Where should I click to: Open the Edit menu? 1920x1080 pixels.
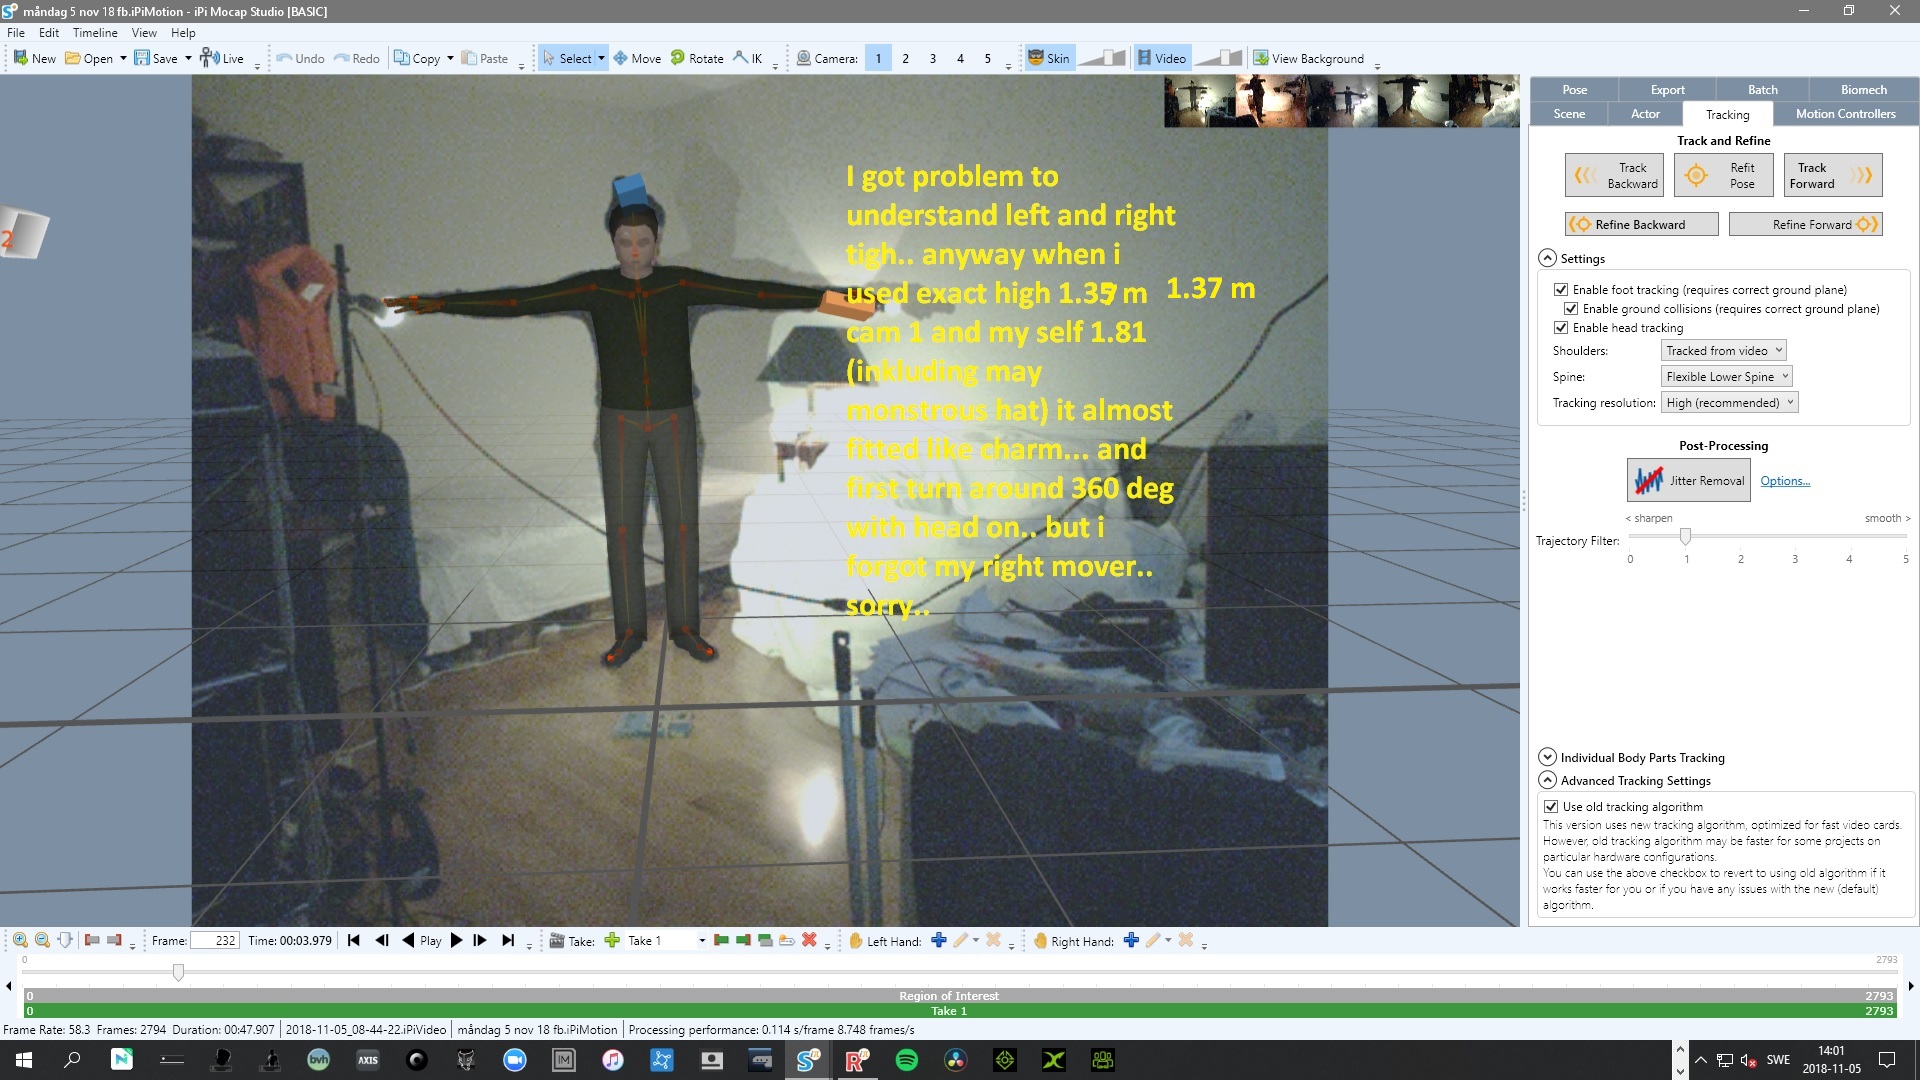pyautogui.click(x=49, y=33)
